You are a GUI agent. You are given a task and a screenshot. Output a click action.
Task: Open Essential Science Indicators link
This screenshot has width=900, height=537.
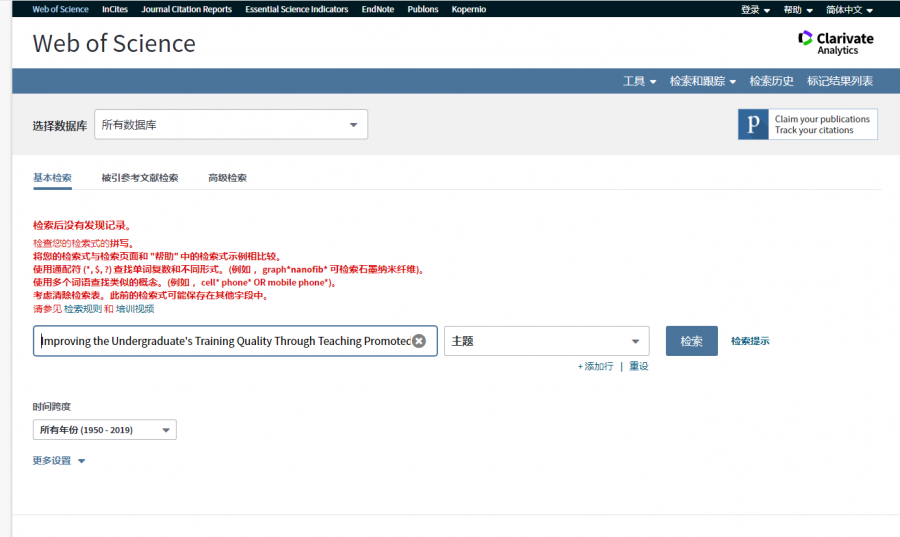point(297,9)
